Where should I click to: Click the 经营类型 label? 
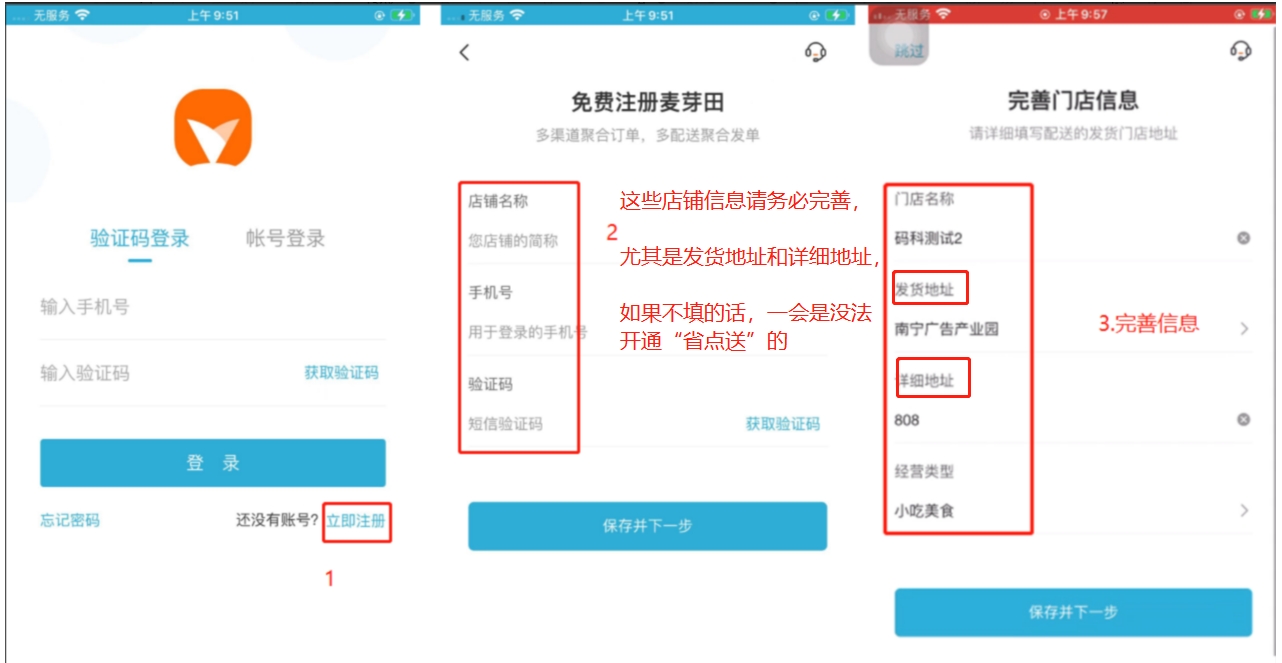pyautogui.click(x=924, y=471)
